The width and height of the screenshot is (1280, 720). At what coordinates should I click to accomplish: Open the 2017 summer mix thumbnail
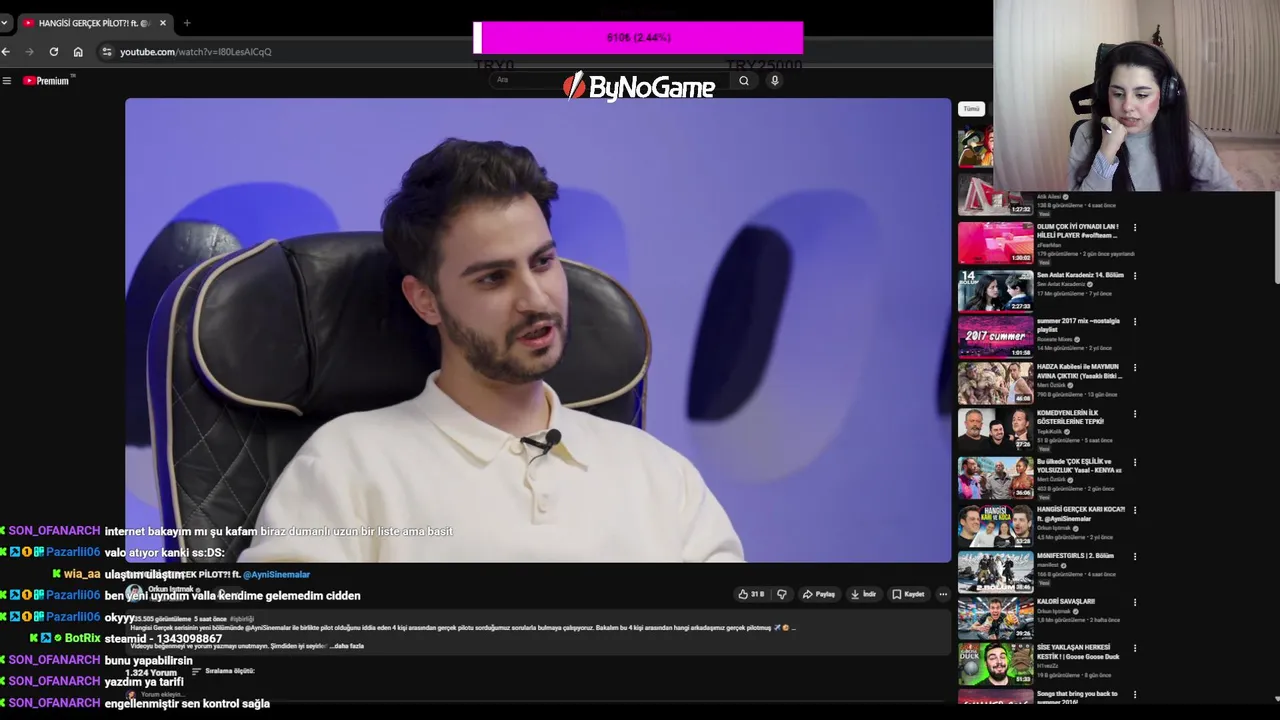coord(996,337)
